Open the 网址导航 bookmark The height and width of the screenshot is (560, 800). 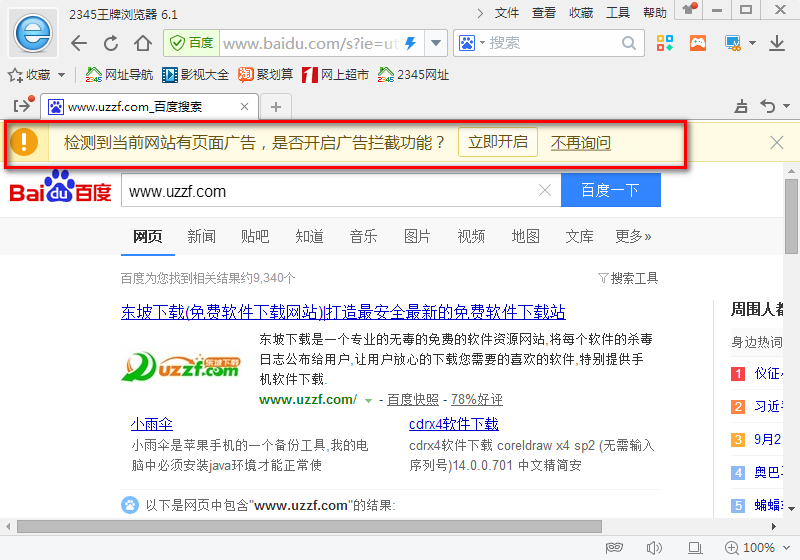(x=119, y=75)
